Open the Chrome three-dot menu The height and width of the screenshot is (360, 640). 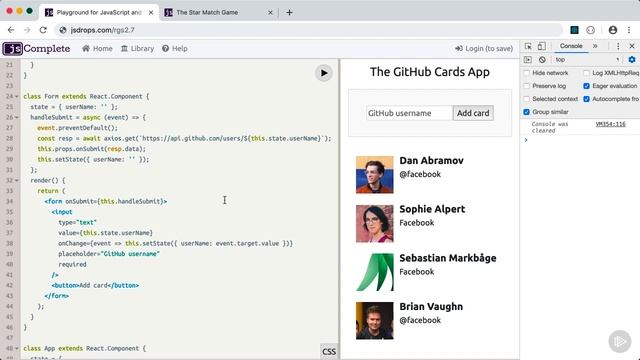(629, 30)
